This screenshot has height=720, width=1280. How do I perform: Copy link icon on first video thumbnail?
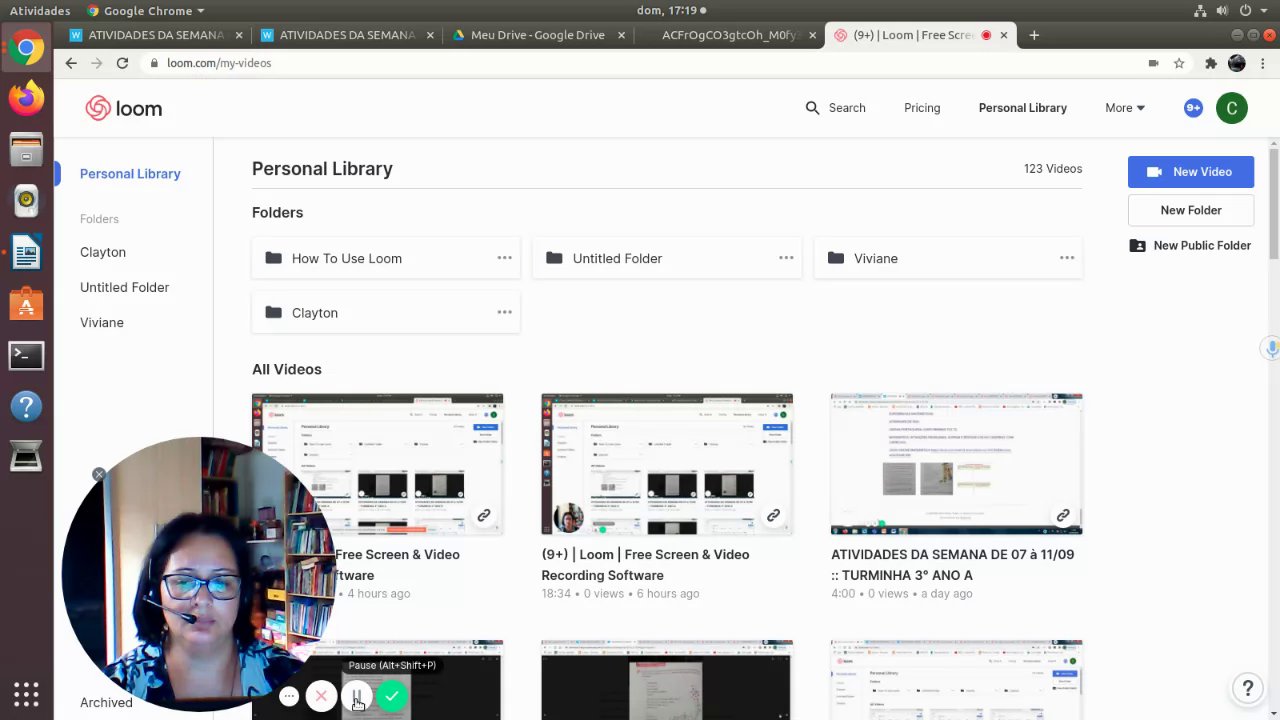coord(484,515)
